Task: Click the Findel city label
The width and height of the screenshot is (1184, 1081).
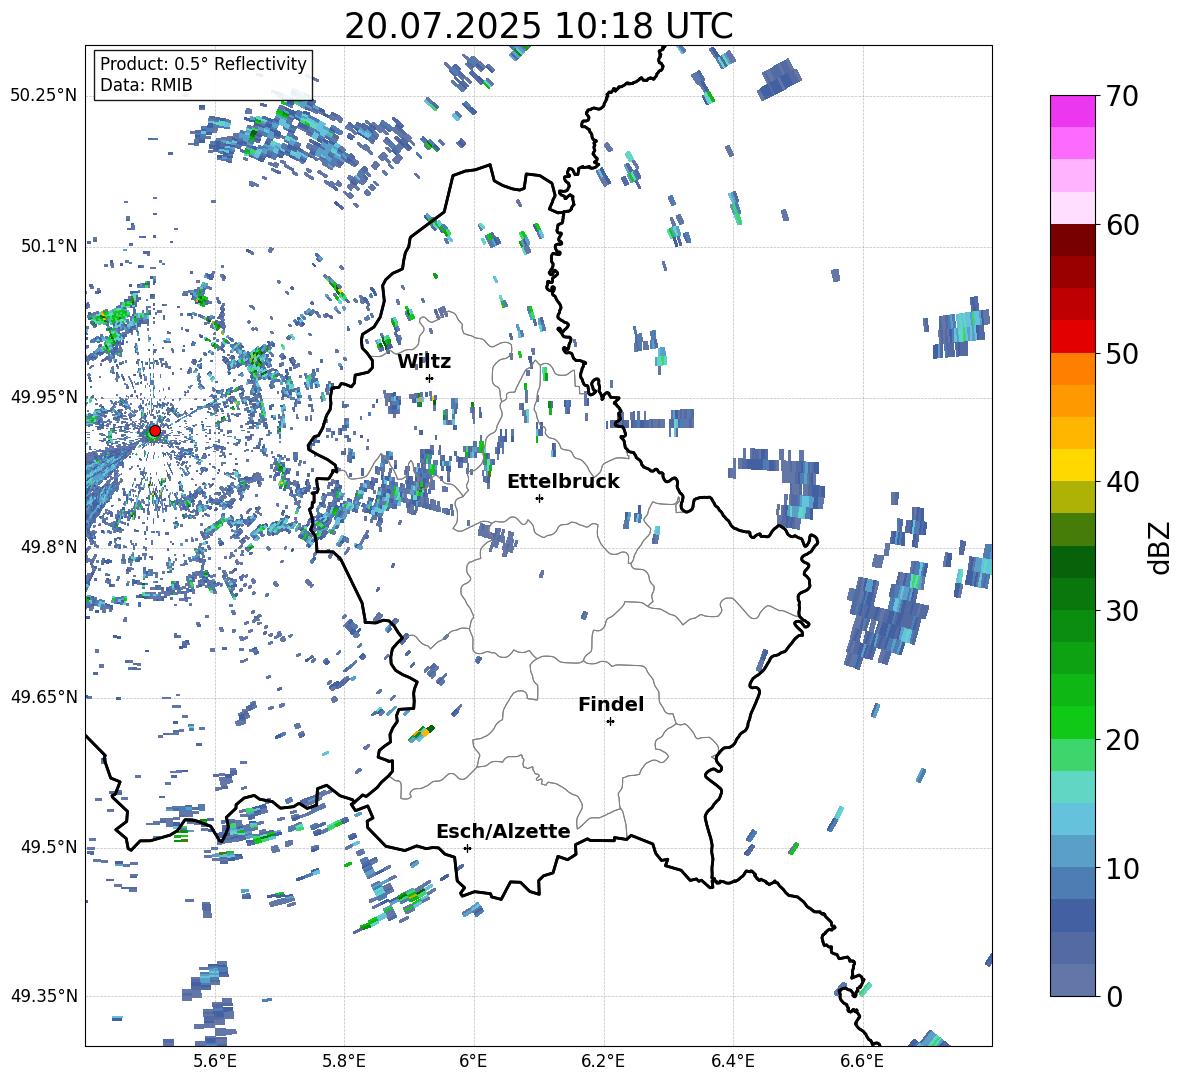Action: pyautogui.click(x=611, y=704)
